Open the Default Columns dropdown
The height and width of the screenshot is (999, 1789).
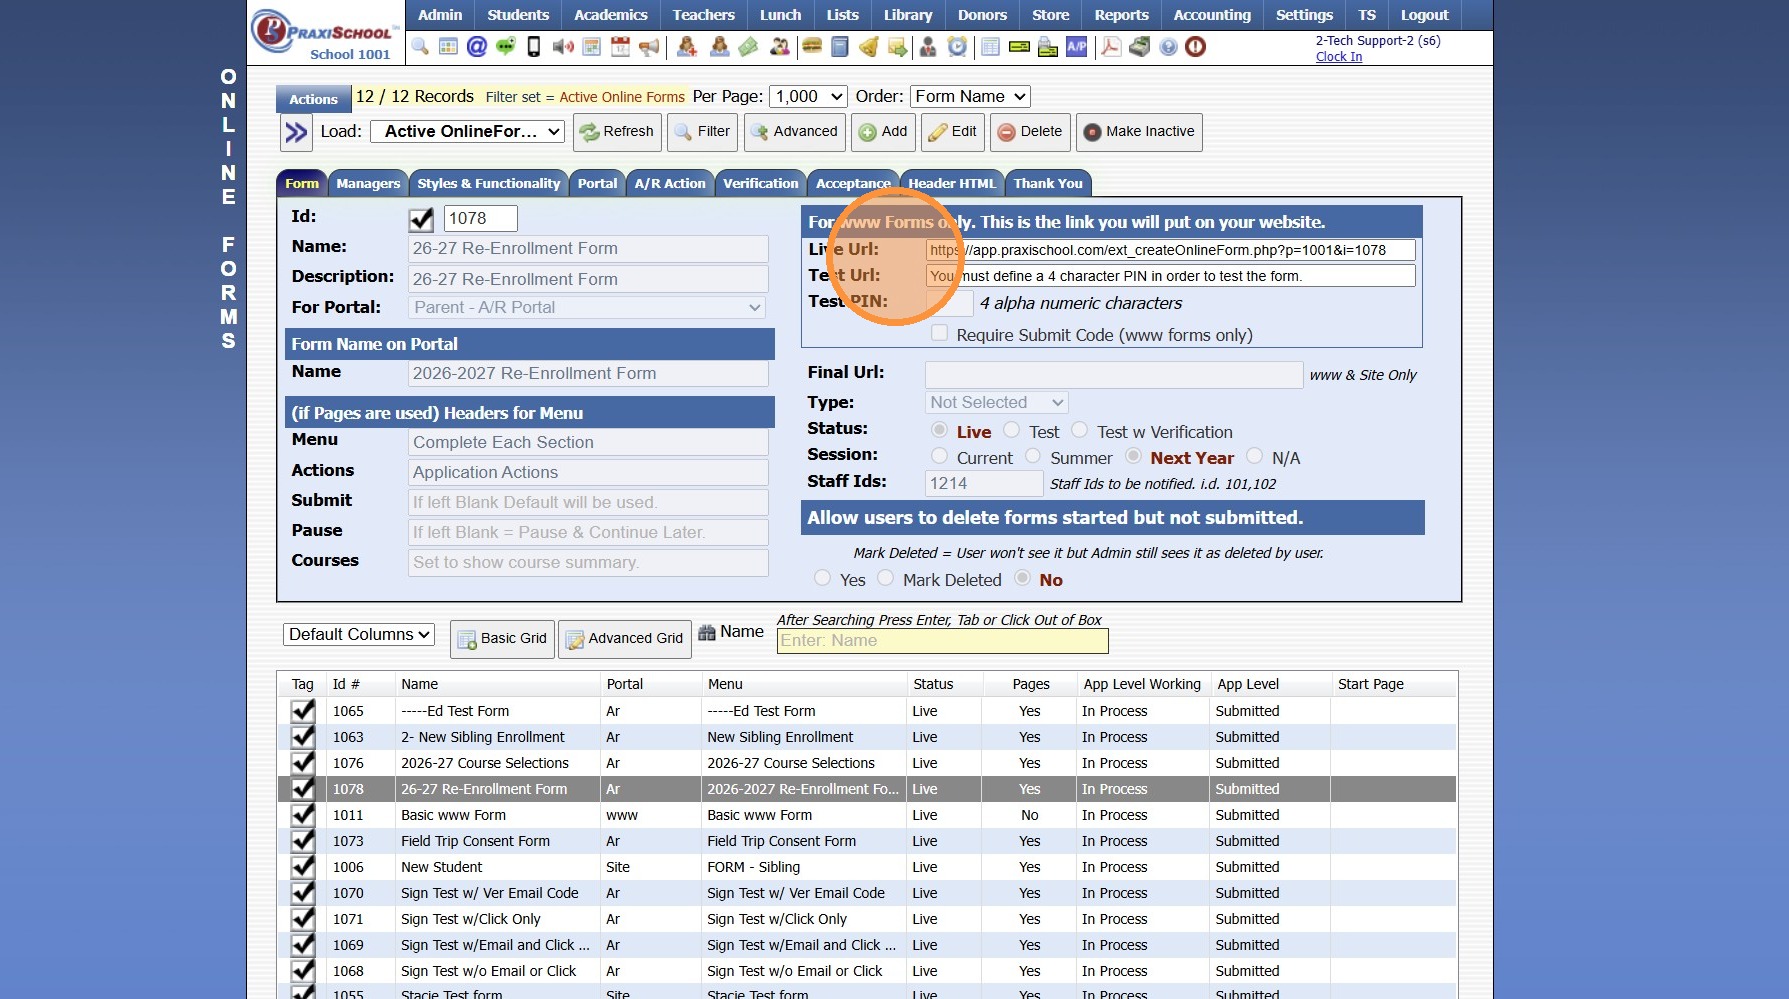[x=359, y=635]
